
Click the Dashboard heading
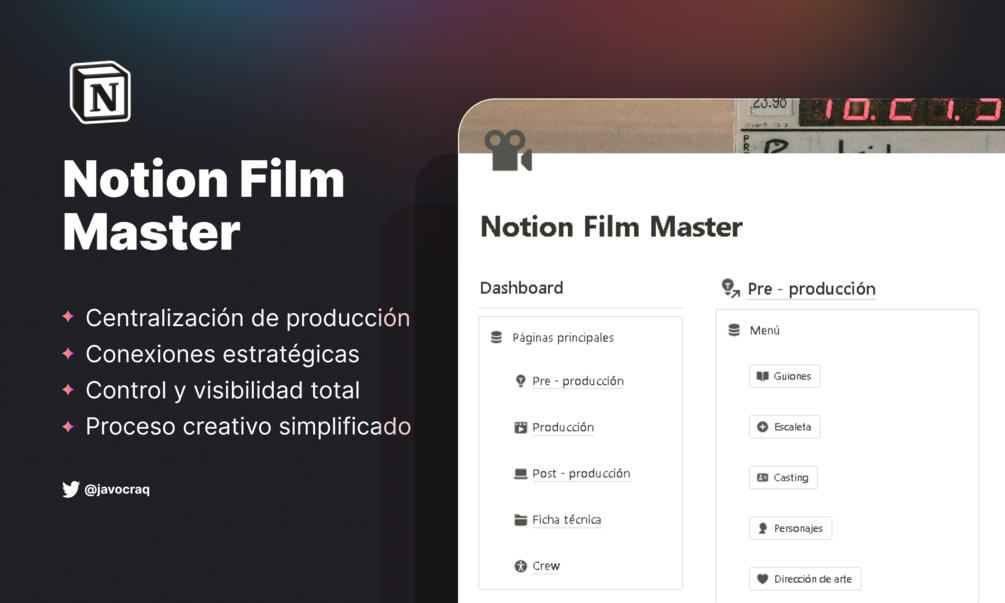point(521,288)
